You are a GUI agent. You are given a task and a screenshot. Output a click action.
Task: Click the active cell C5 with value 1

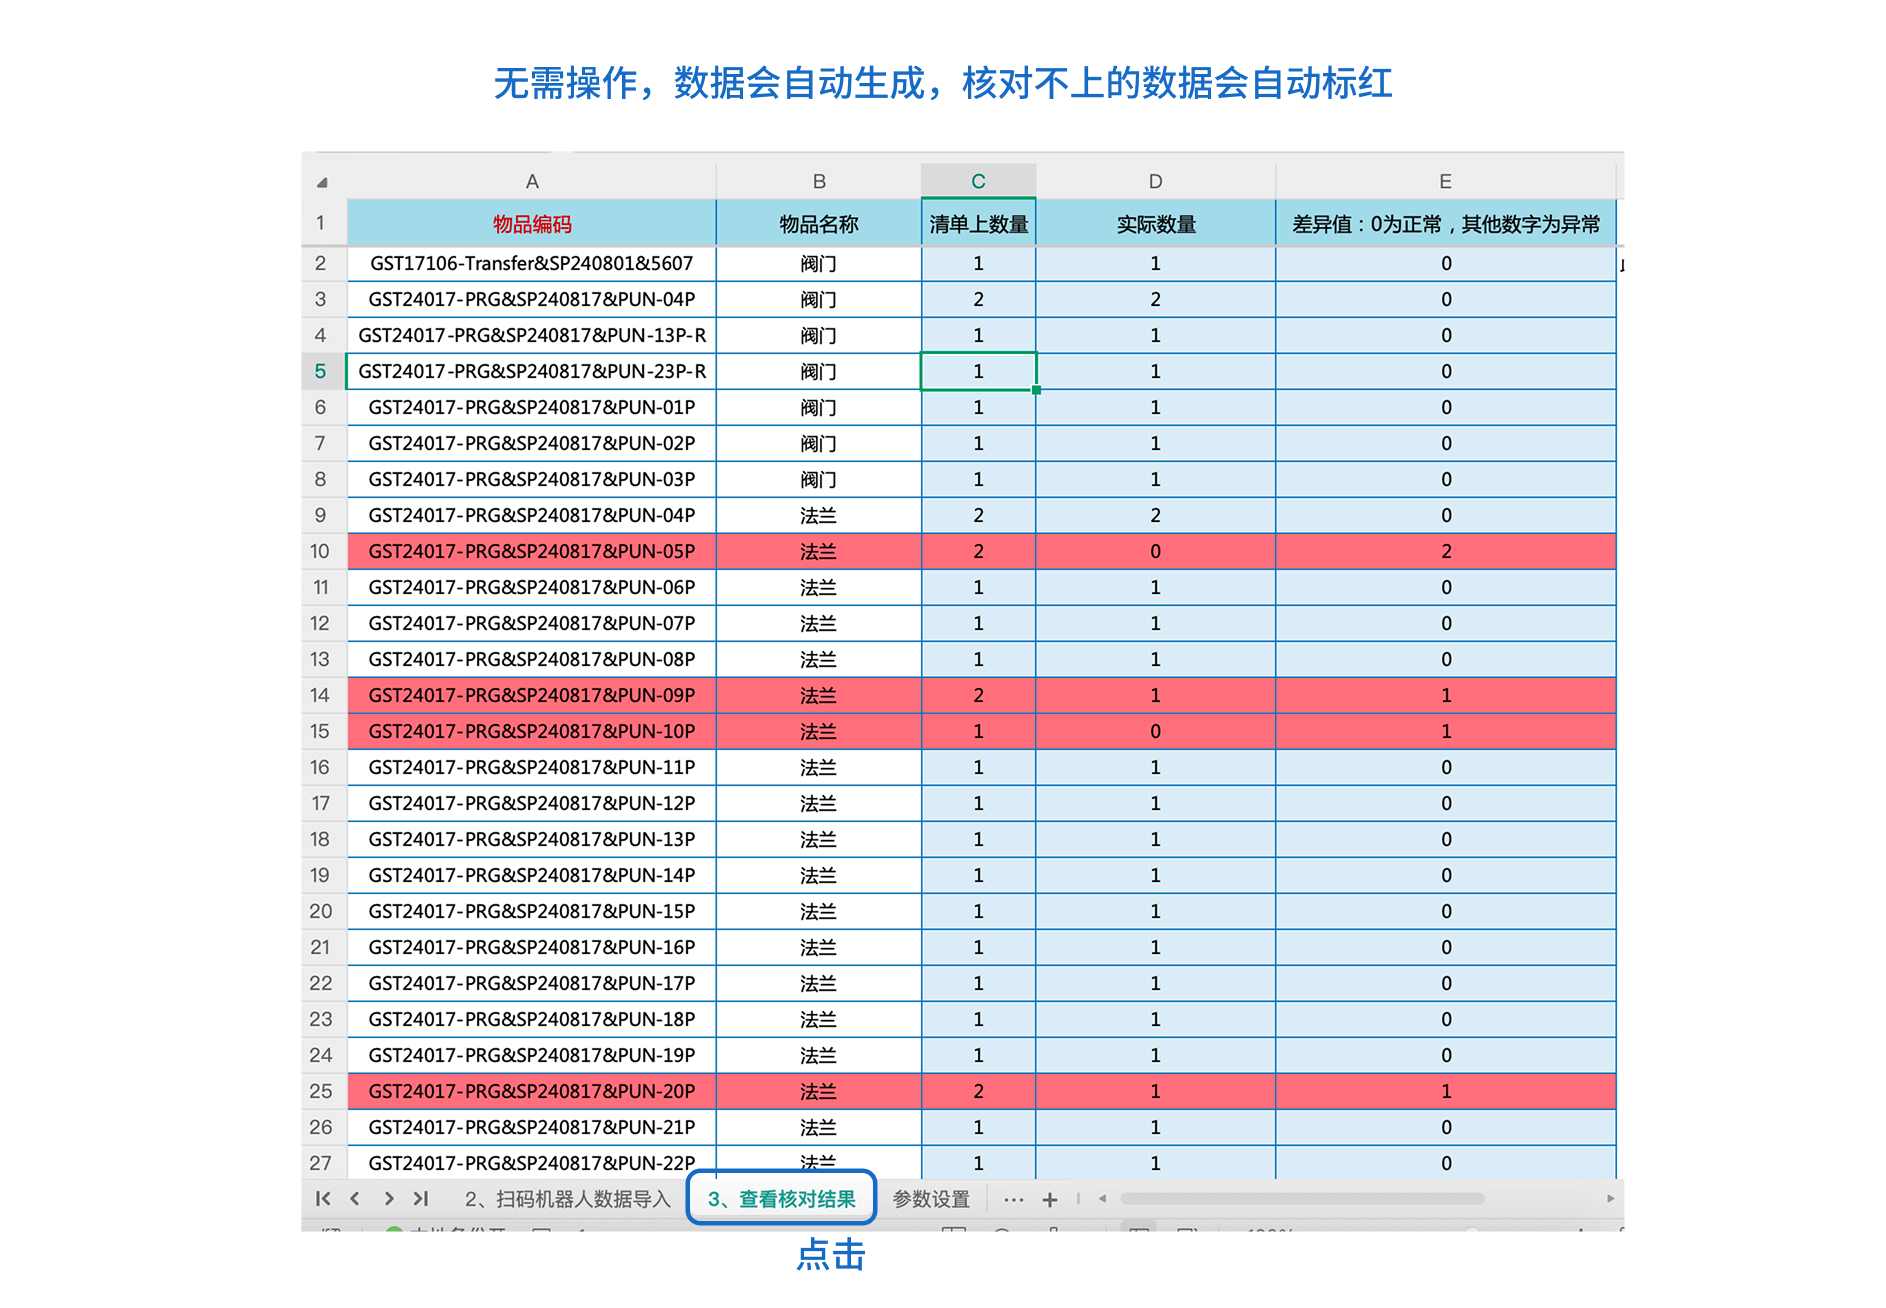coord(978,371)
